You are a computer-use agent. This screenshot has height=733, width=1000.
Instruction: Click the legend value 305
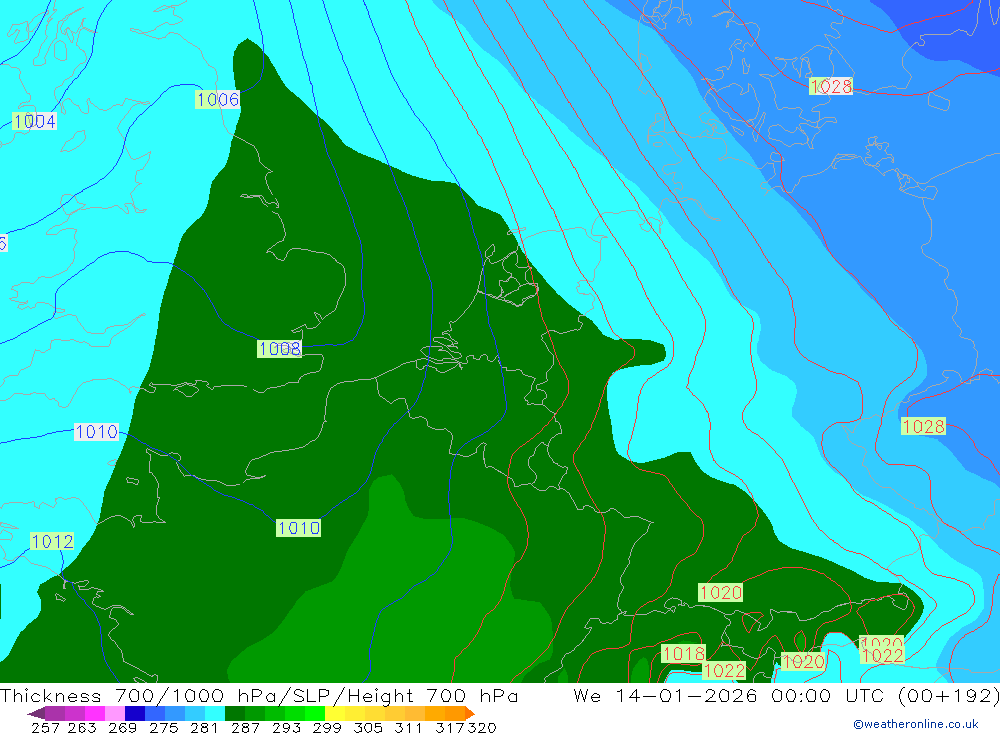point(367,728)
